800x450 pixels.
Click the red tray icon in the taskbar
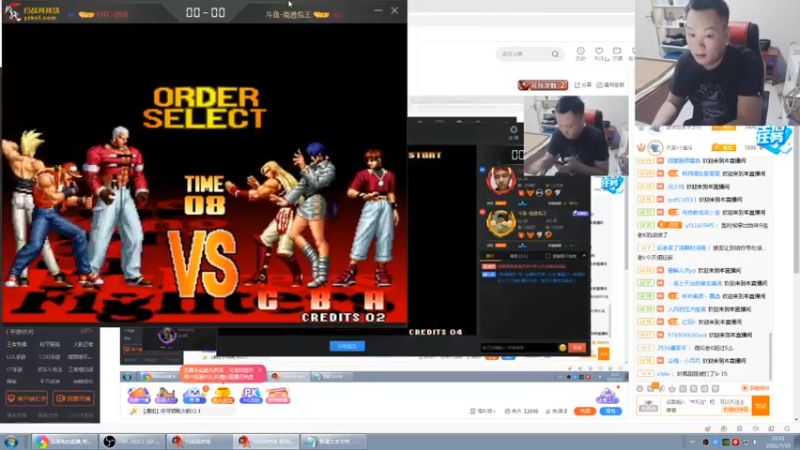click(736, 442)
